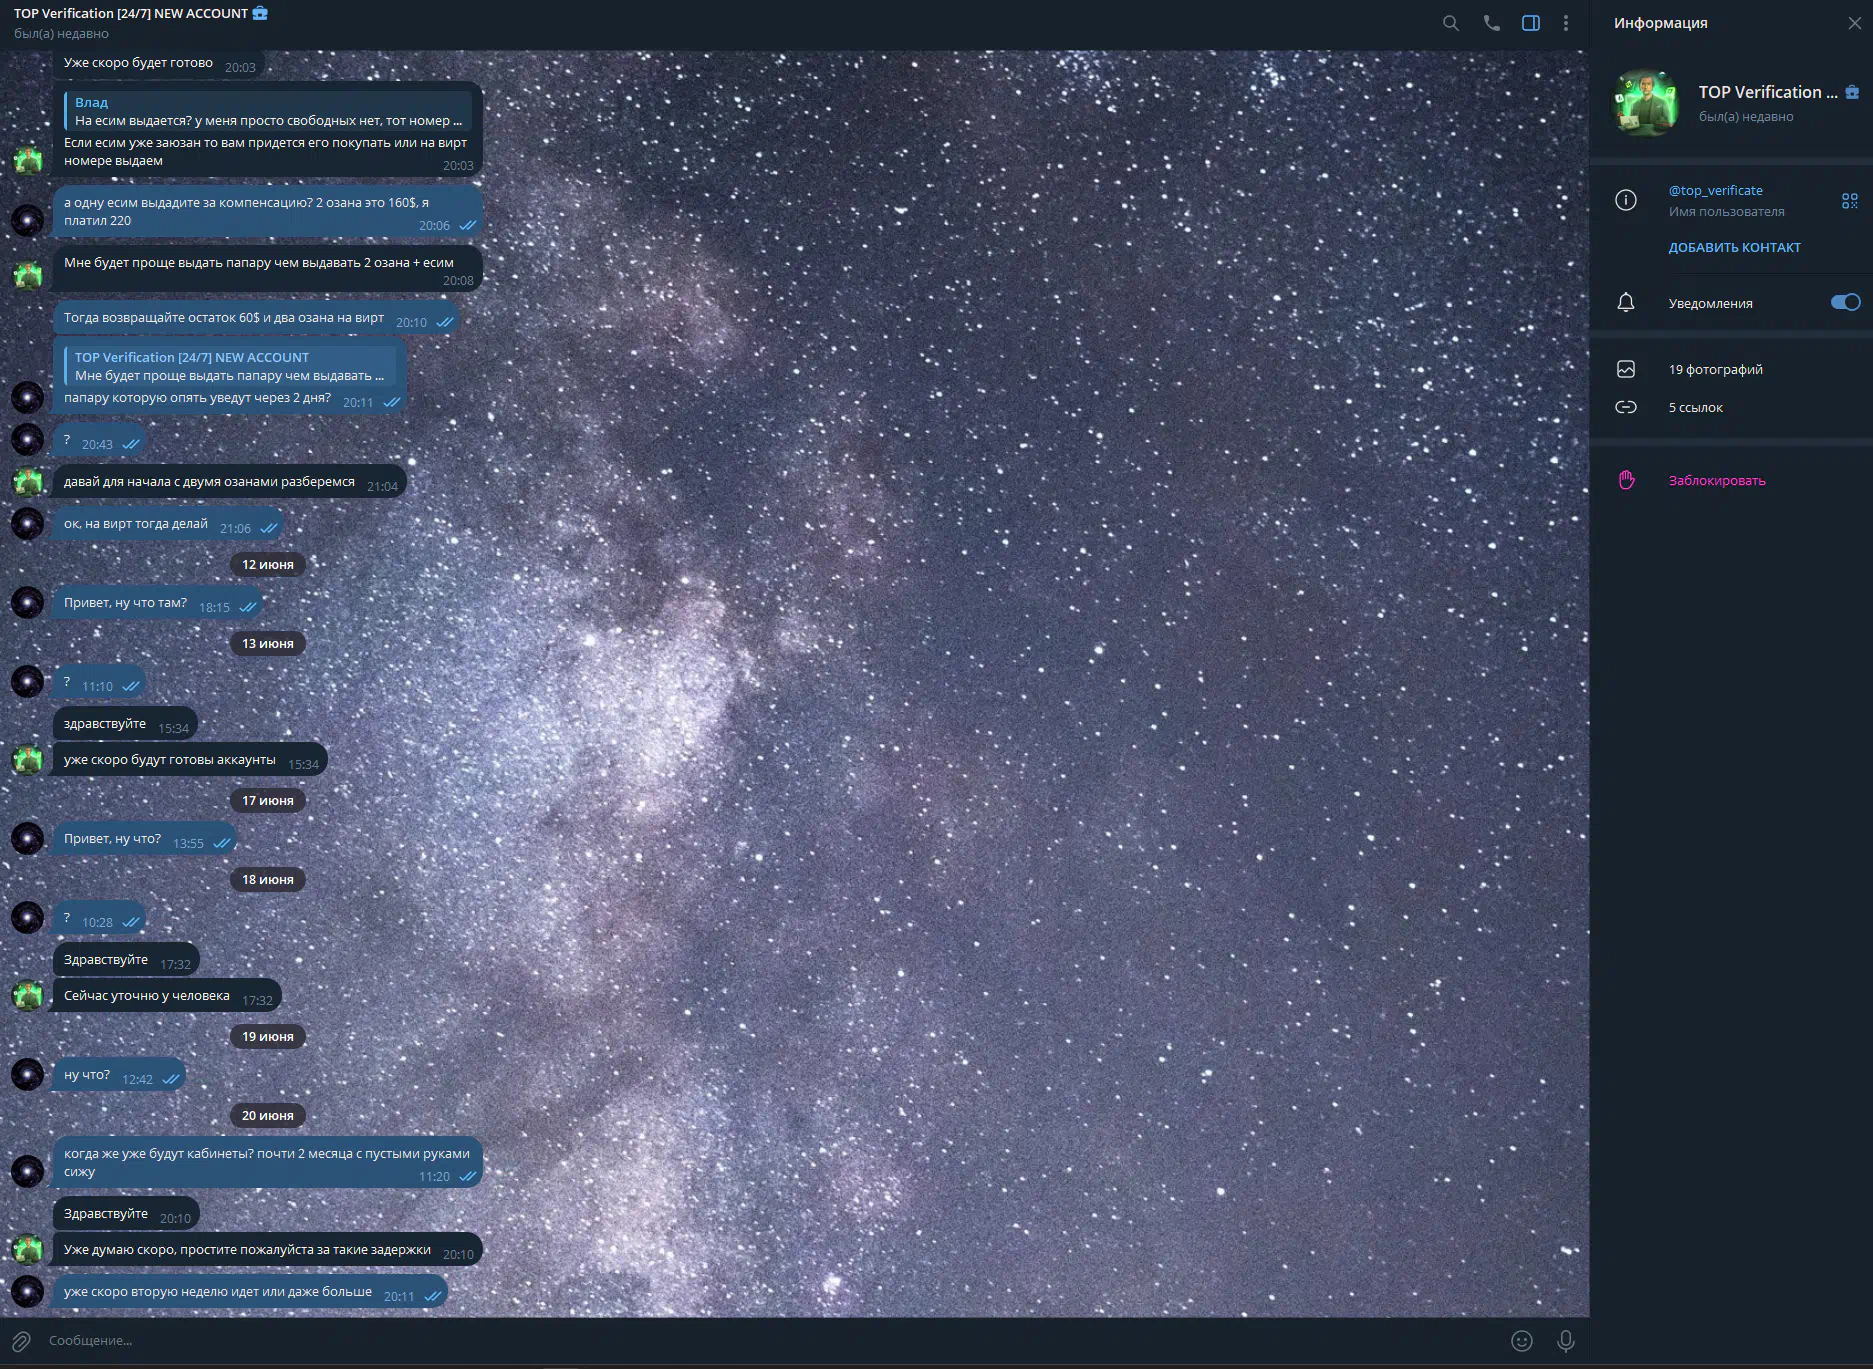Click the 19 июня date badge
This screenshot has width=1873, height=1369.
click(268, 1036)
